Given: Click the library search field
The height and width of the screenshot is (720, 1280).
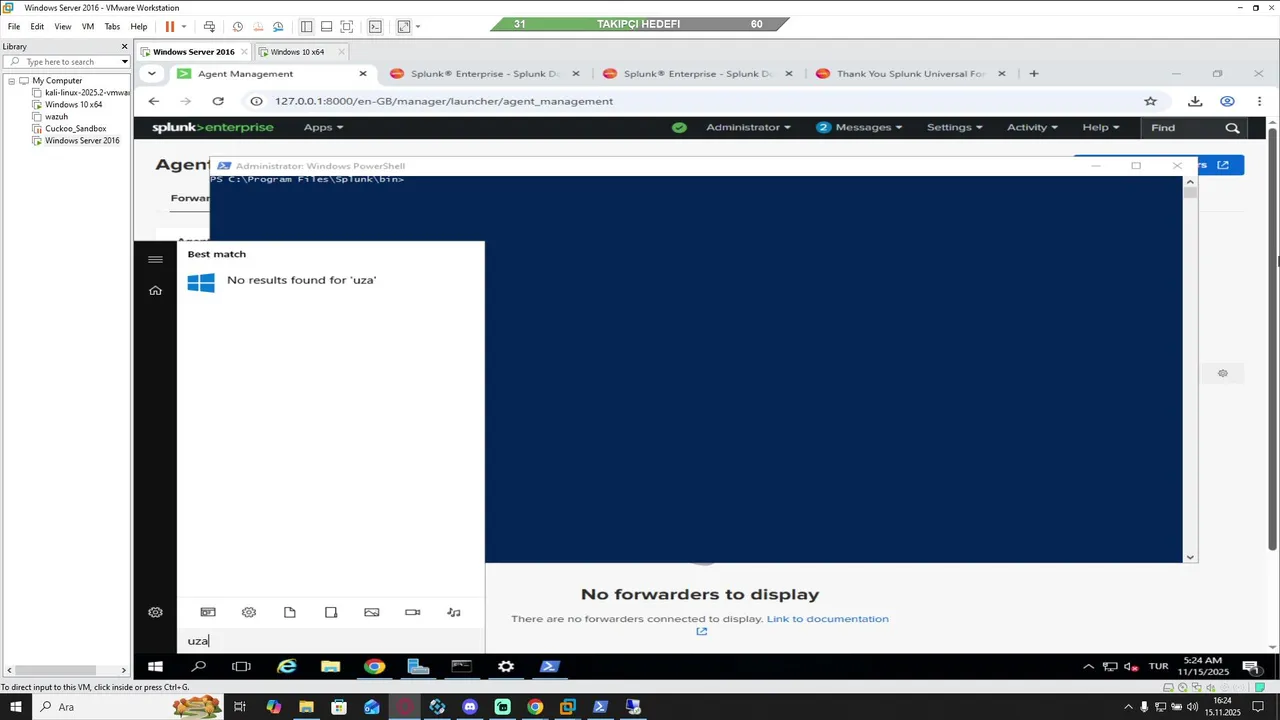Looking at the screenshot, I should tap(67, 62).
